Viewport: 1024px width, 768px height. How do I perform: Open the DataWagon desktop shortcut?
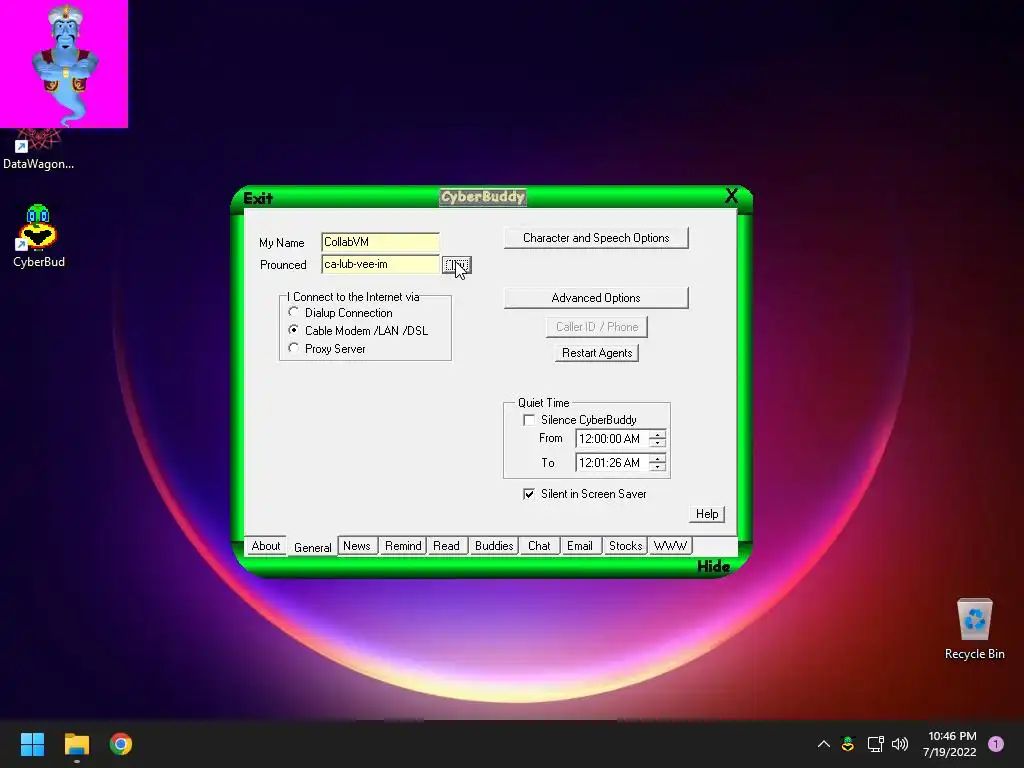tap(39, 150)
